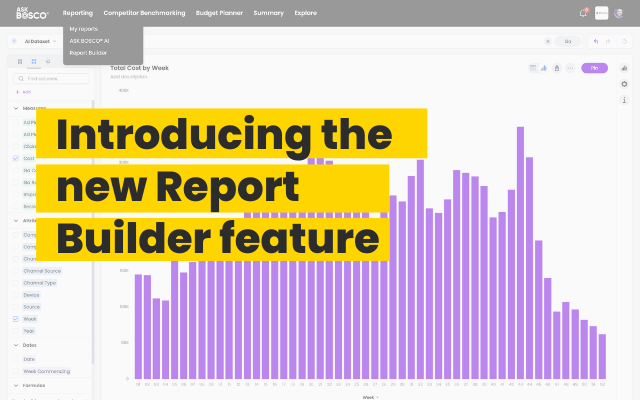The width and height of the screenshot is (640, 400).
Task: Select the grid columns tab in left panel
Action: (x=34, y=62)
